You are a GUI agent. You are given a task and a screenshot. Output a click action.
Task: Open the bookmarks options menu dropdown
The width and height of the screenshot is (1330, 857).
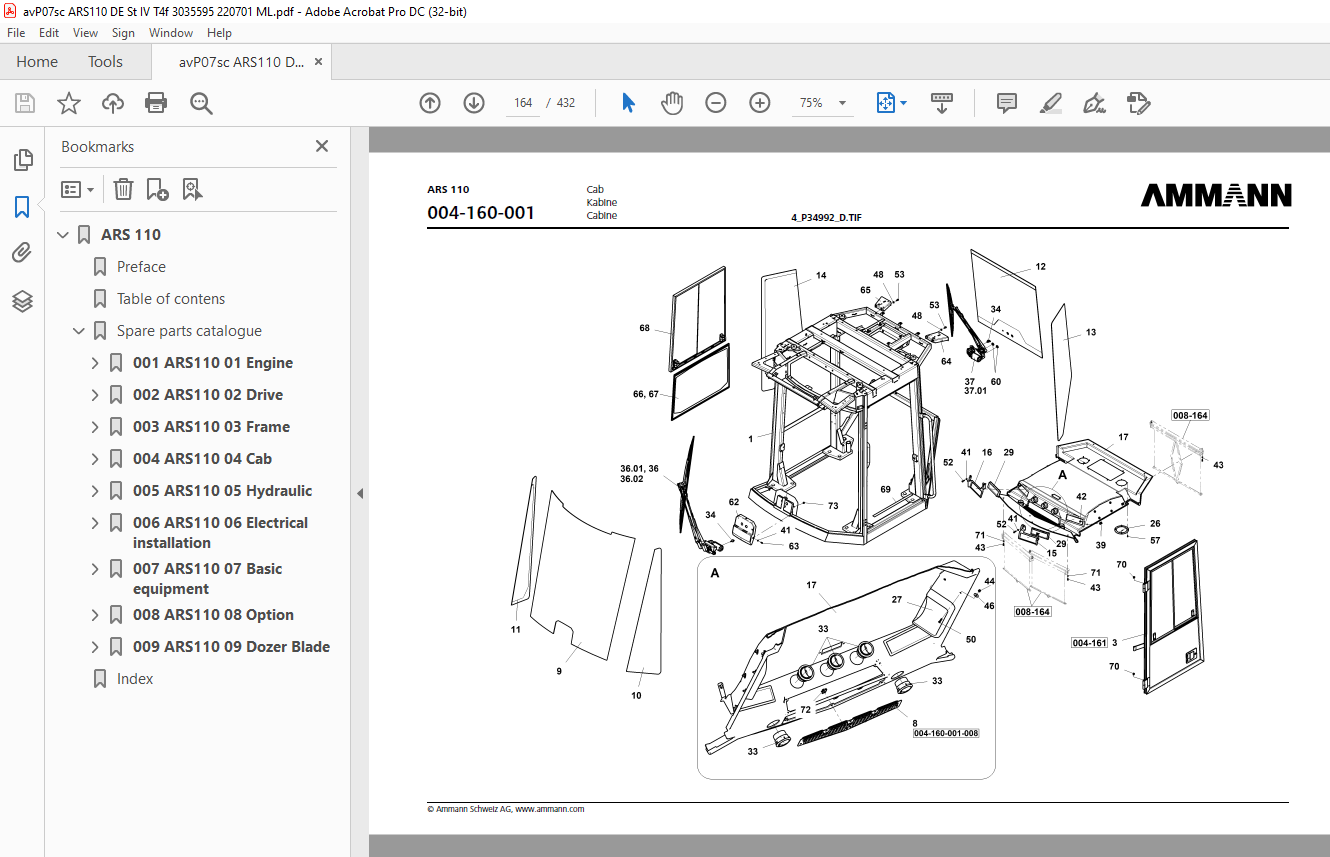point(78,189)
